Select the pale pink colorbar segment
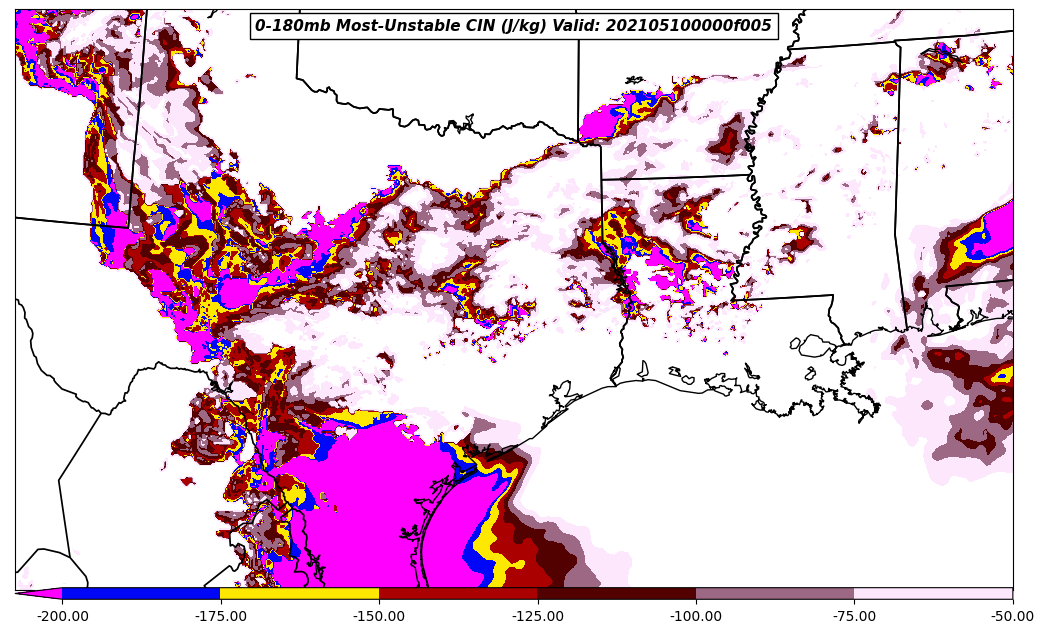Viewport: 1044px width, 633px height. [933, 593]
